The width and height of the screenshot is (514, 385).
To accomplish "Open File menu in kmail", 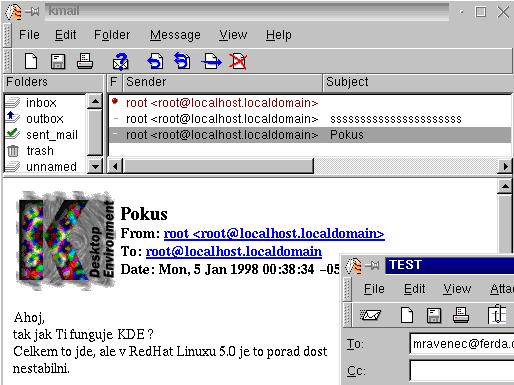I will 29,35.
